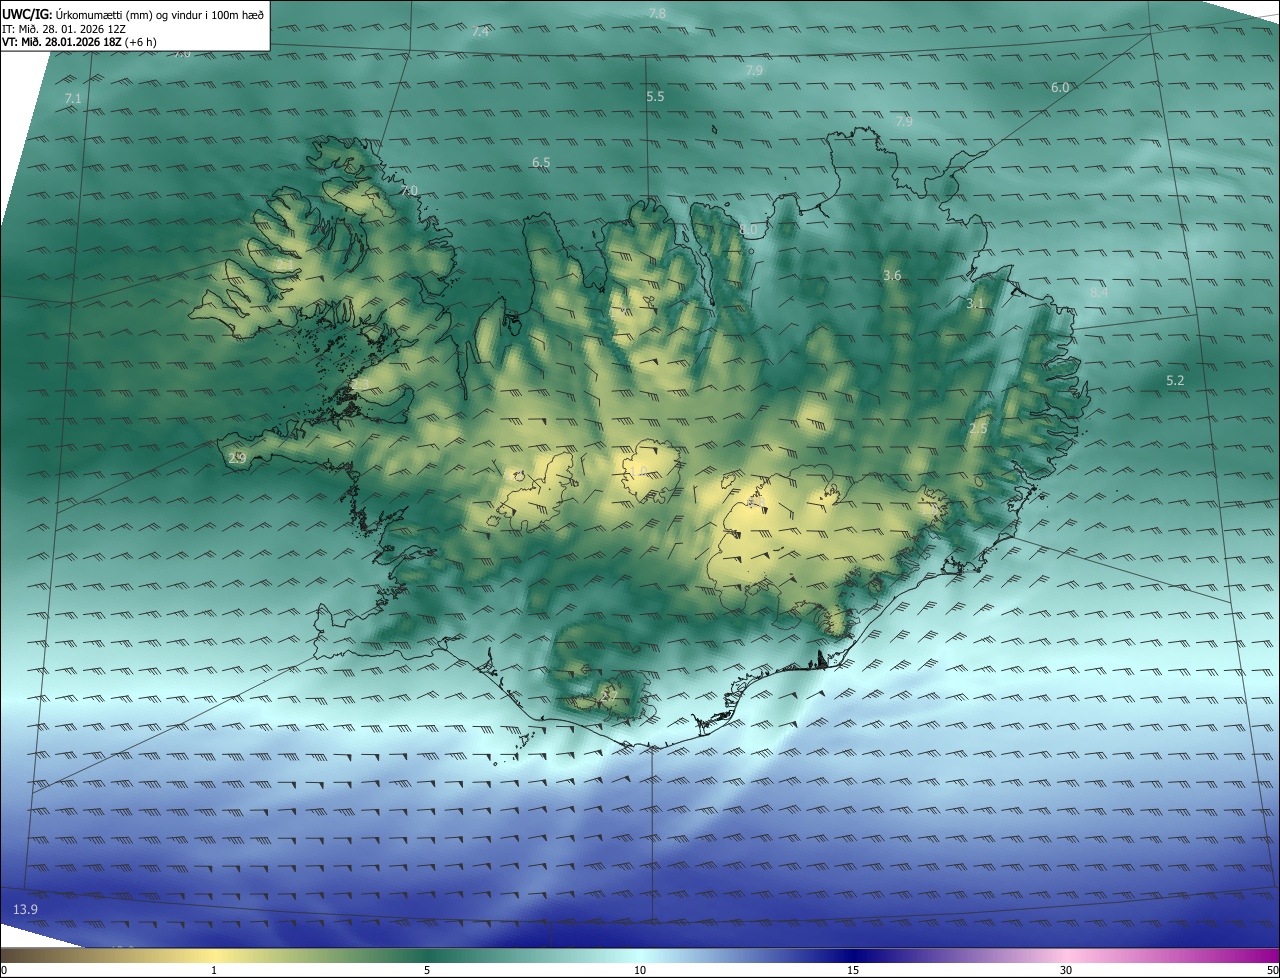Pick the 2.5 value in the eastern highlands

click(x=978, y=428)
